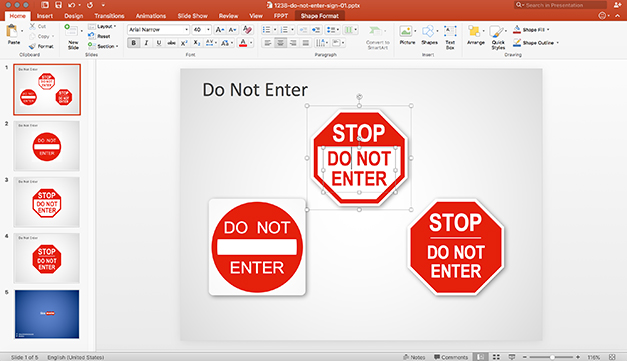Viewport: 627px width, 361px height.
Task: Open the Review tab
Action: click(x=228, y=16)
